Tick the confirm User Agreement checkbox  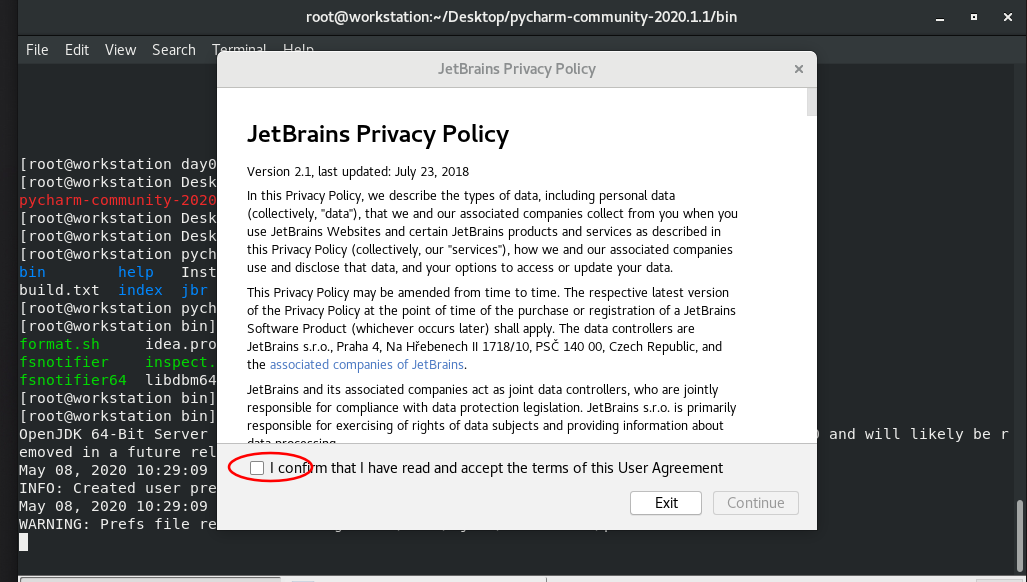[x=257, y=468]
